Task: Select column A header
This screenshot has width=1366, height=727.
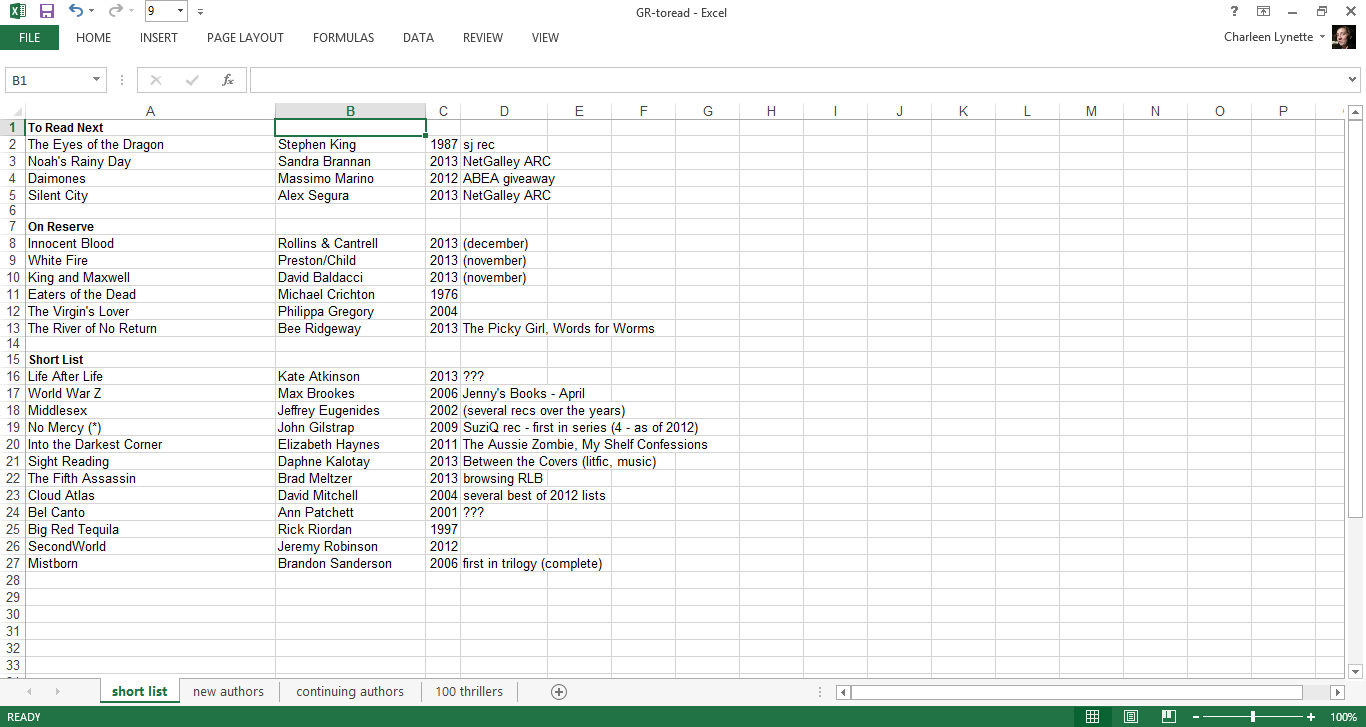Action: pos(150,111)
